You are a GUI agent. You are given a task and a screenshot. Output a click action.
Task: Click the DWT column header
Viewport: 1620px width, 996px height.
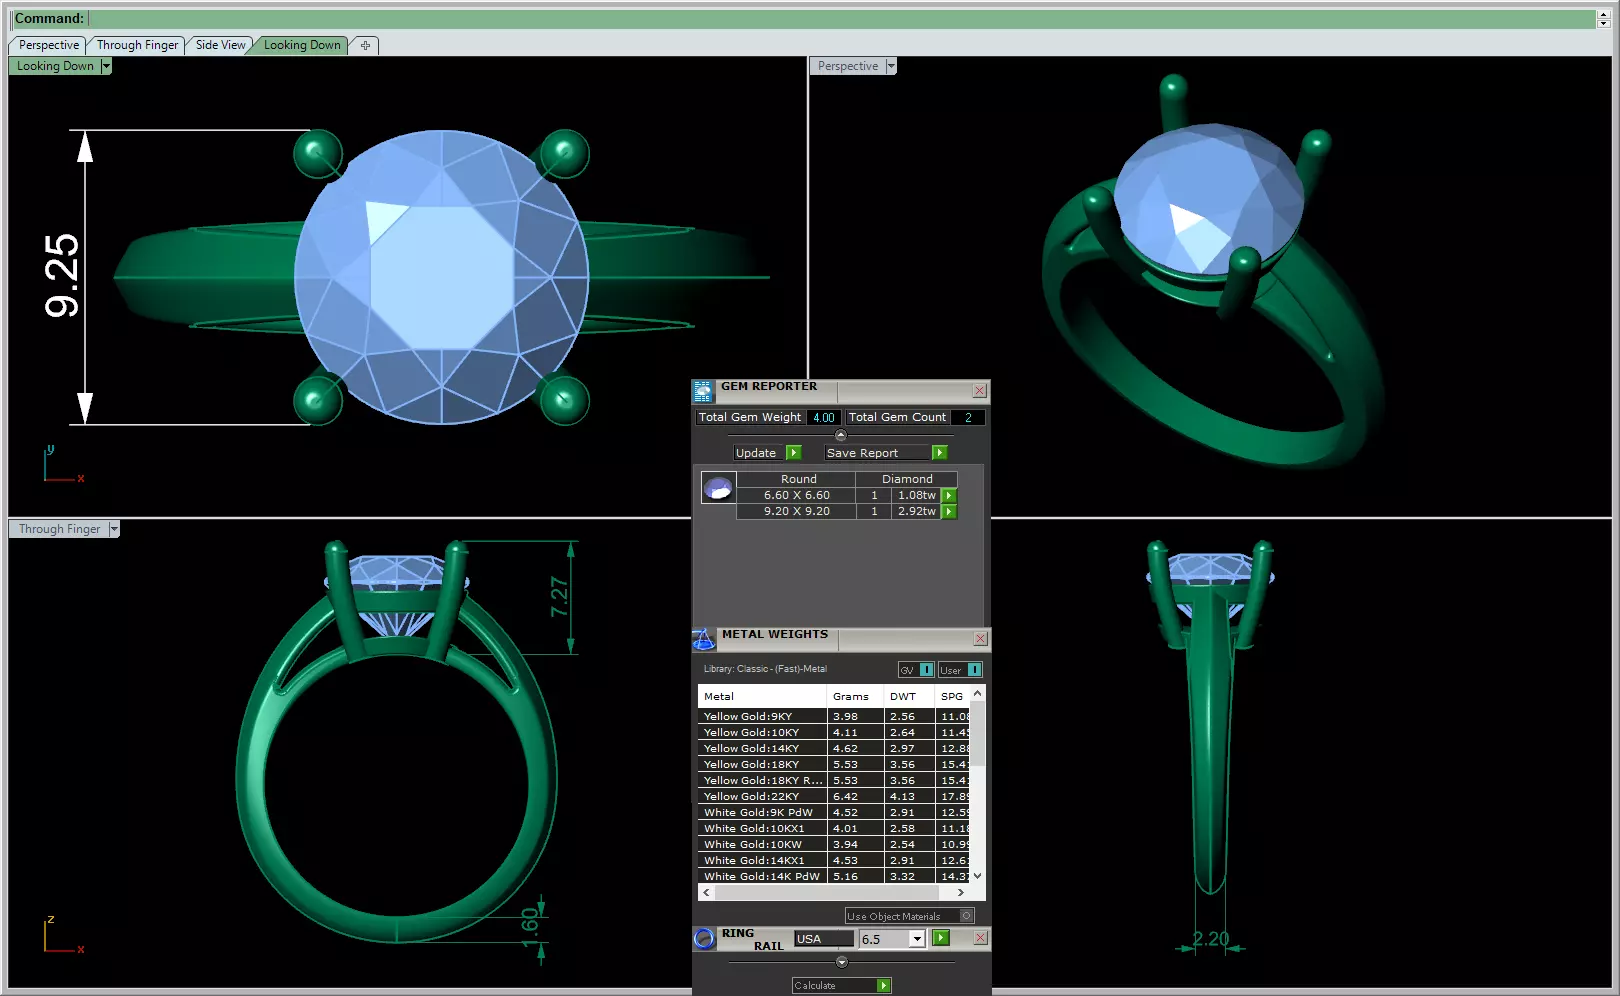[910, 696]
